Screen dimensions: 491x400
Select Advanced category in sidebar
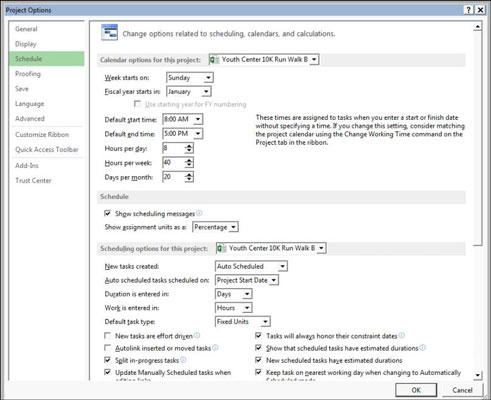(47, 118)
